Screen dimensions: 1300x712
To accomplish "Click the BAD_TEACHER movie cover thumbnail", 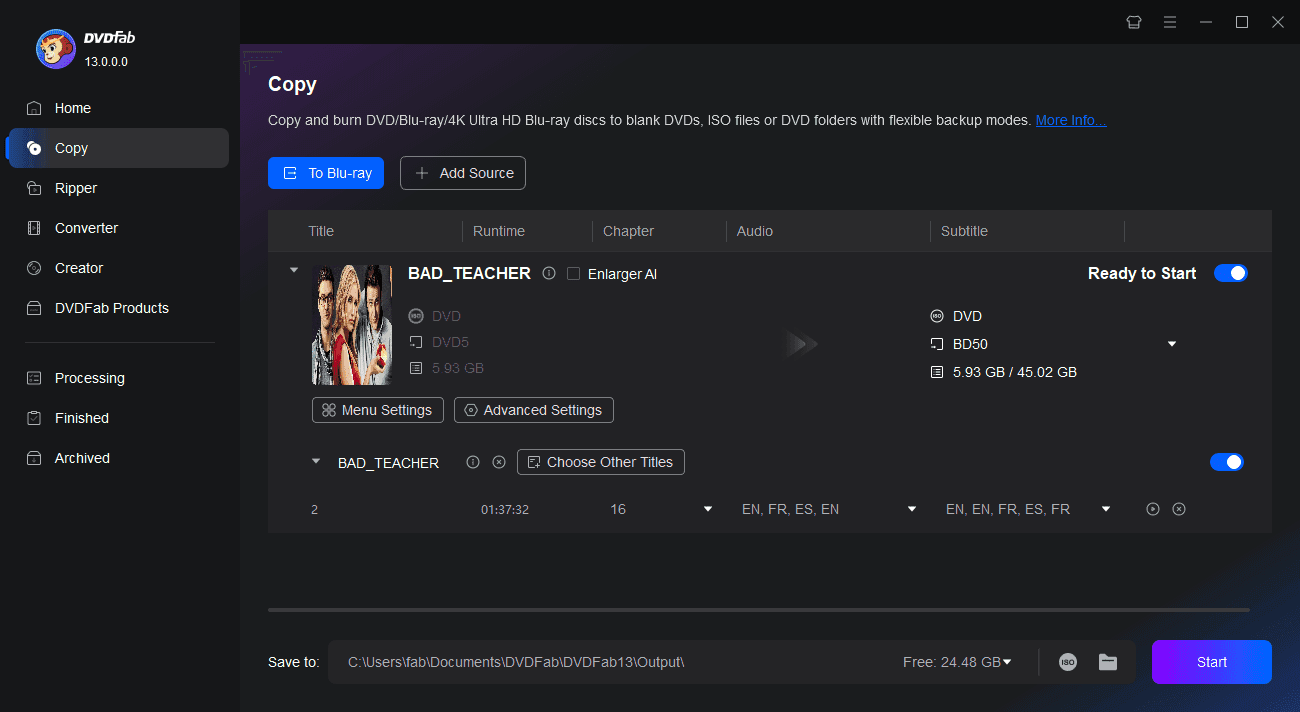I will tap(352, 325).
